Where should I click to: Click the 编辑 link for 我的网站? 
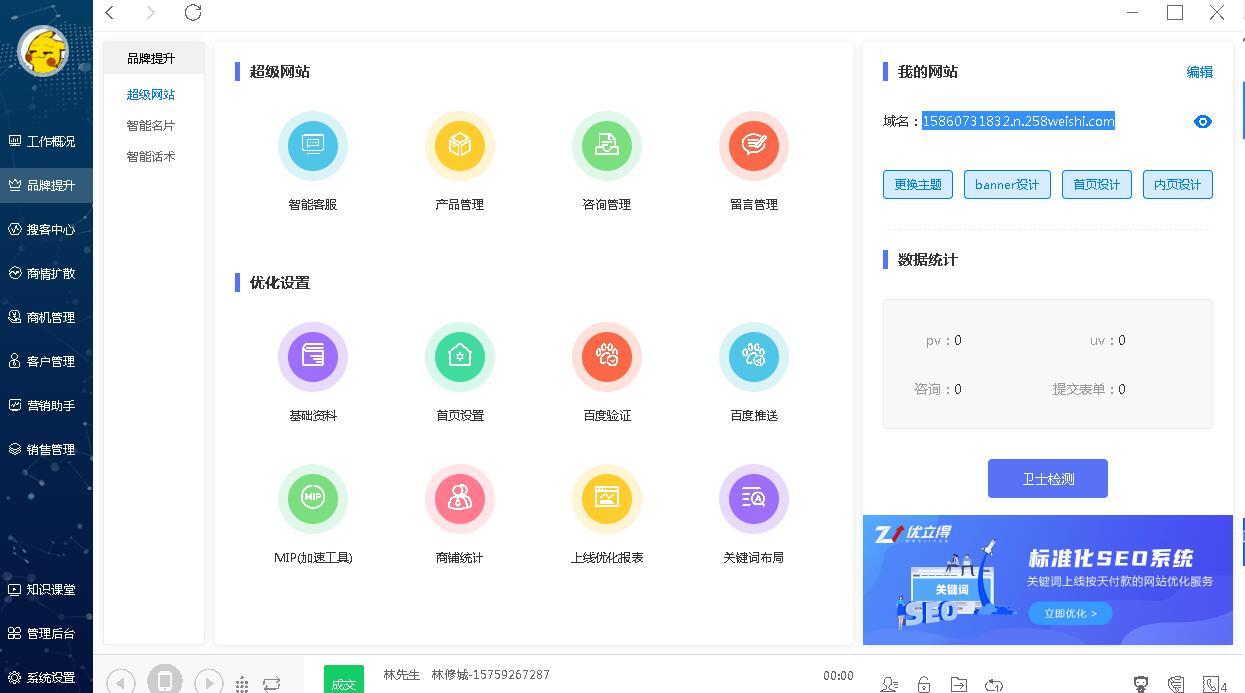(x=1200, y=72)
